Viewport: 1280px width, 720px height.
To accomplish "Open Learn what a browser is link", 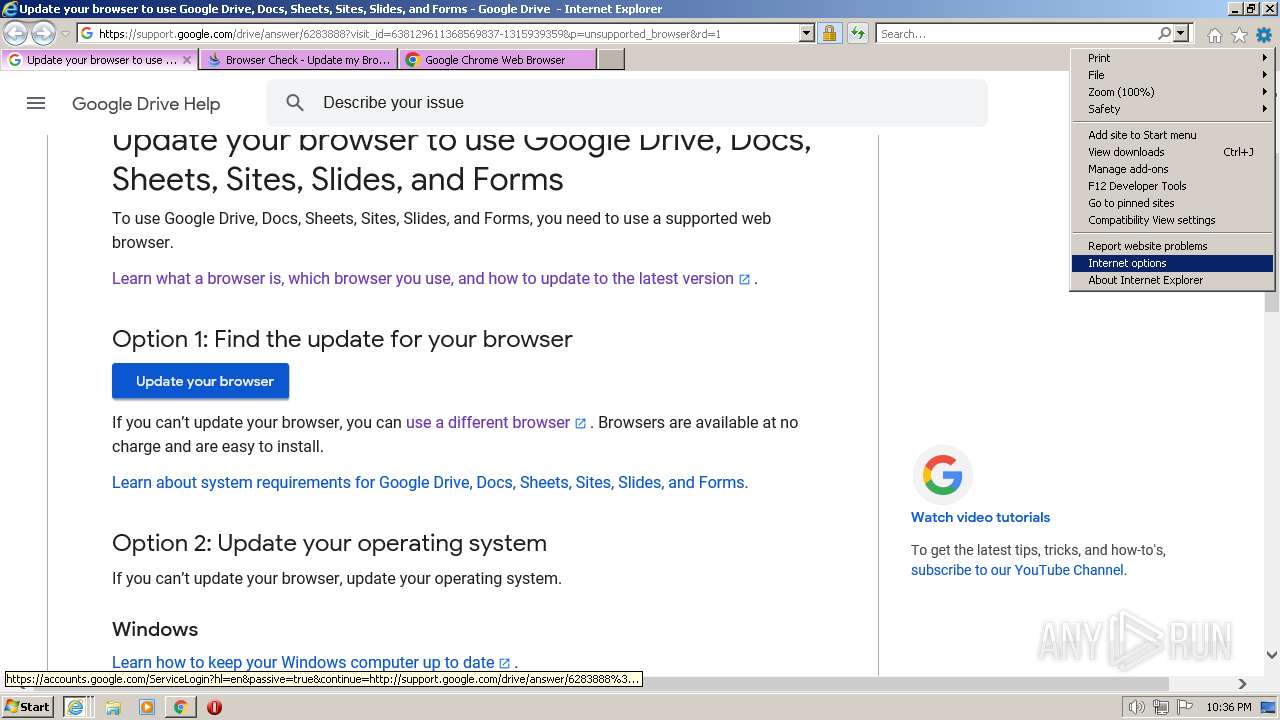I will (431, 279).
